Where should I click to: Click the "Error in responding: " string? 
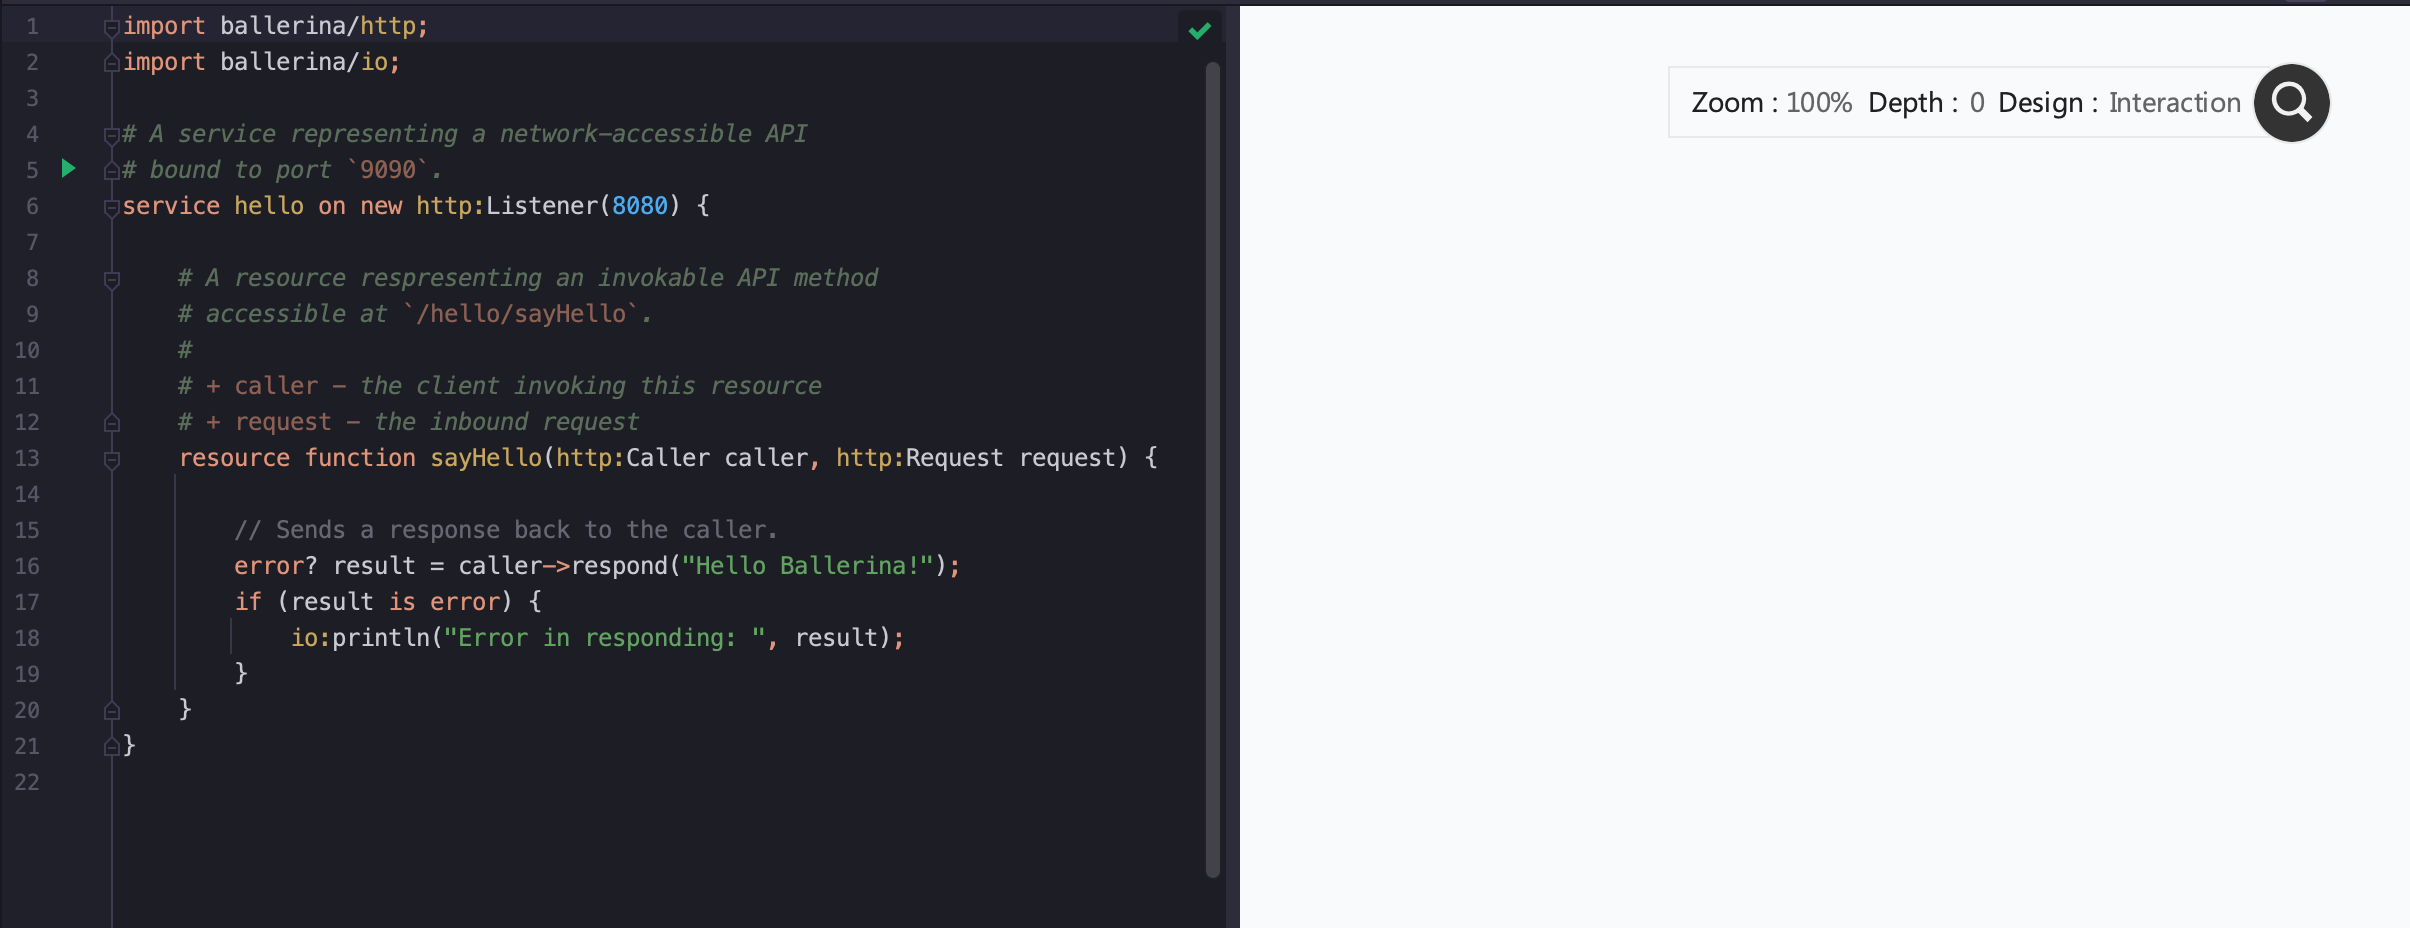605,637
